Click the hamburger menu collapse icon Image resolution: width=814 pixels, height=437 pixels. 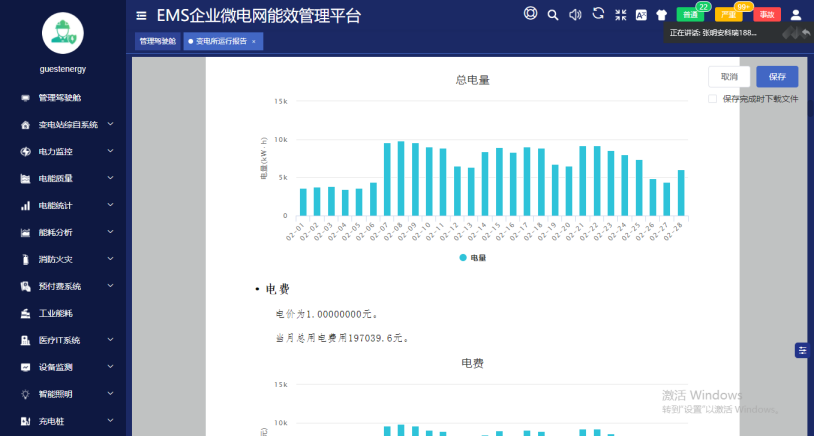141,16
